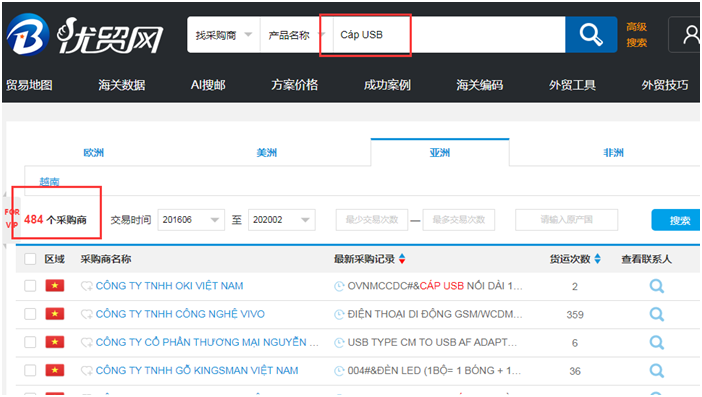
Task: Select the 亚洲 region tab
Action: tap(440, 153)
